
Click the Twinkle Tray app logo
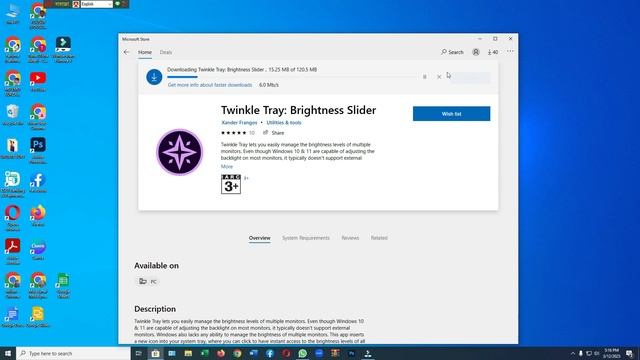tap(180, 152)
